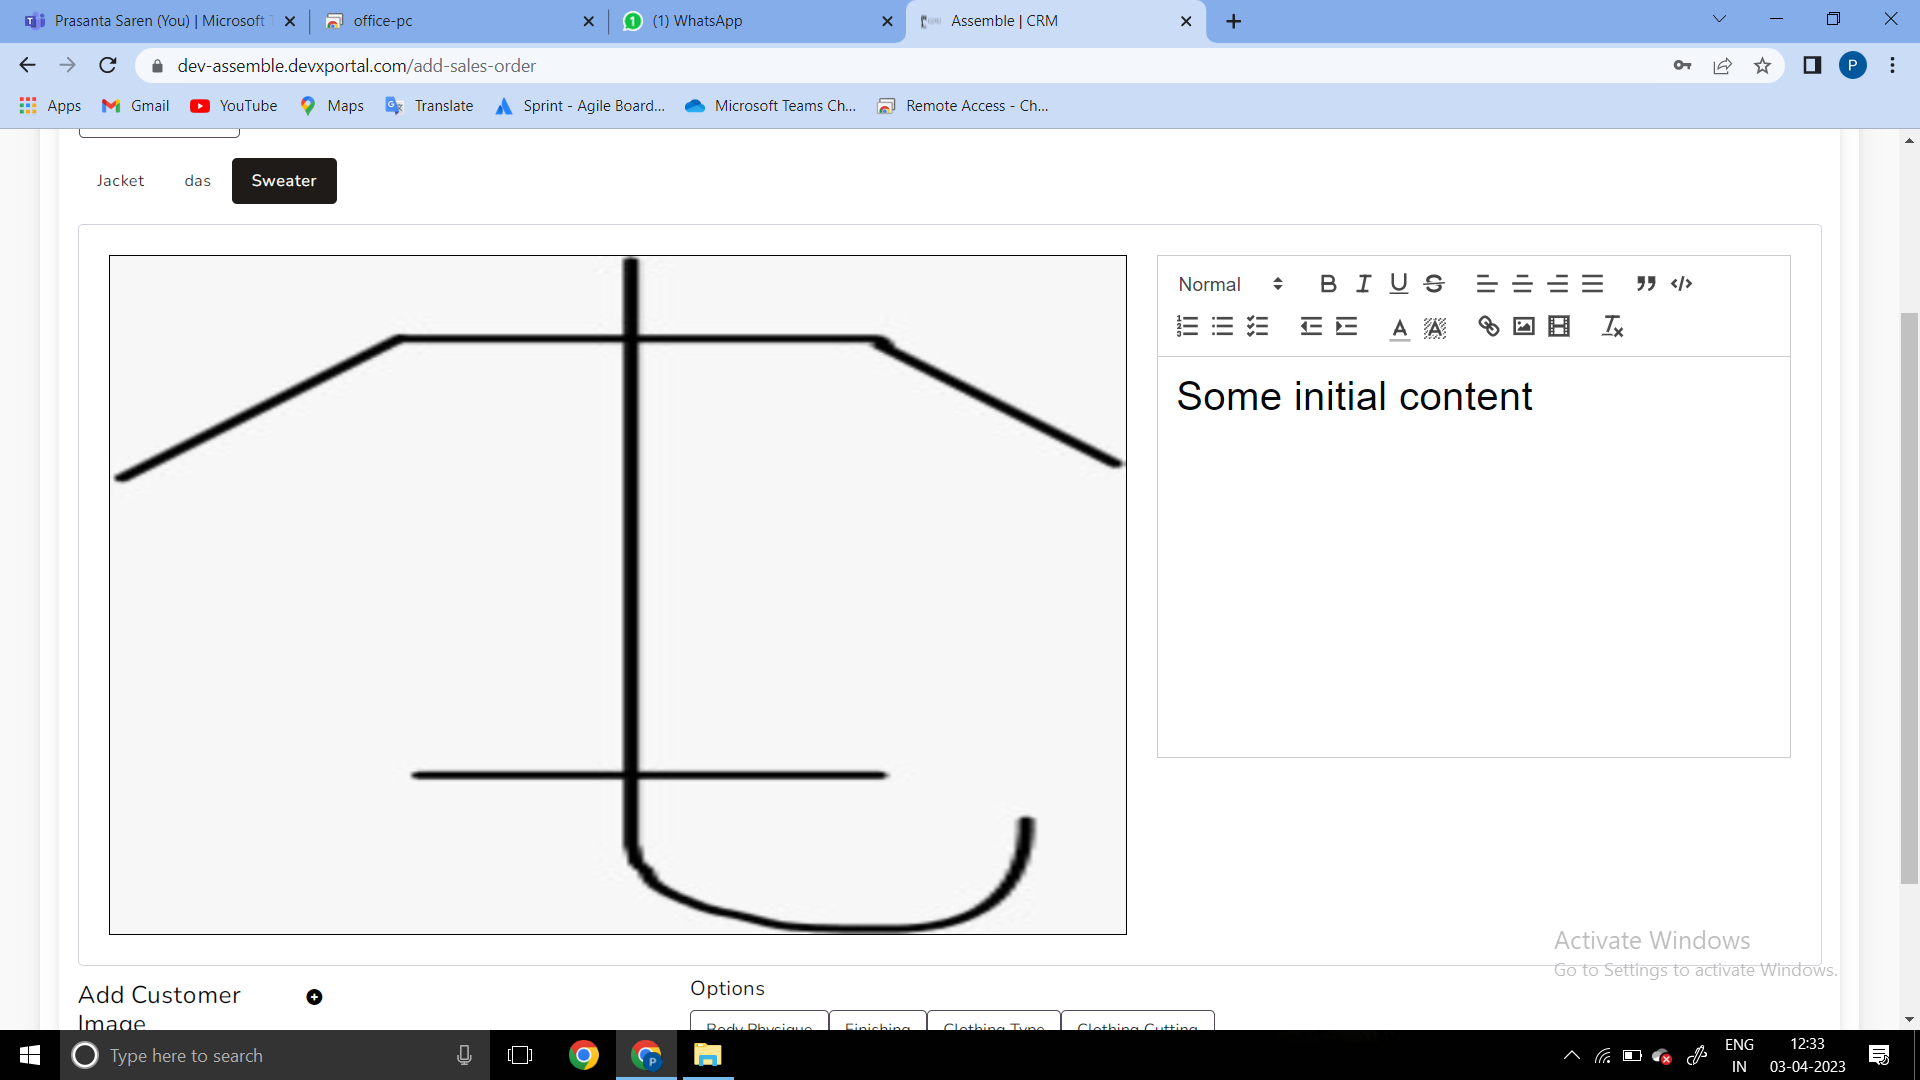The image size is (1920, 1080).
Task: Insert a blockquote
Action: coord(1646,284)
